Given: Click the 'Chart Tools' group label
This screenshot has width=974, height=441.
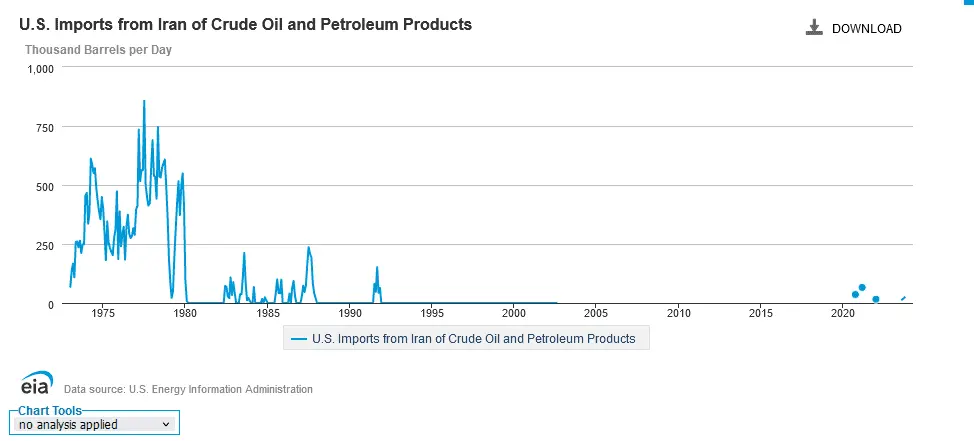Looking at the screenshot, I should [50, 410].
